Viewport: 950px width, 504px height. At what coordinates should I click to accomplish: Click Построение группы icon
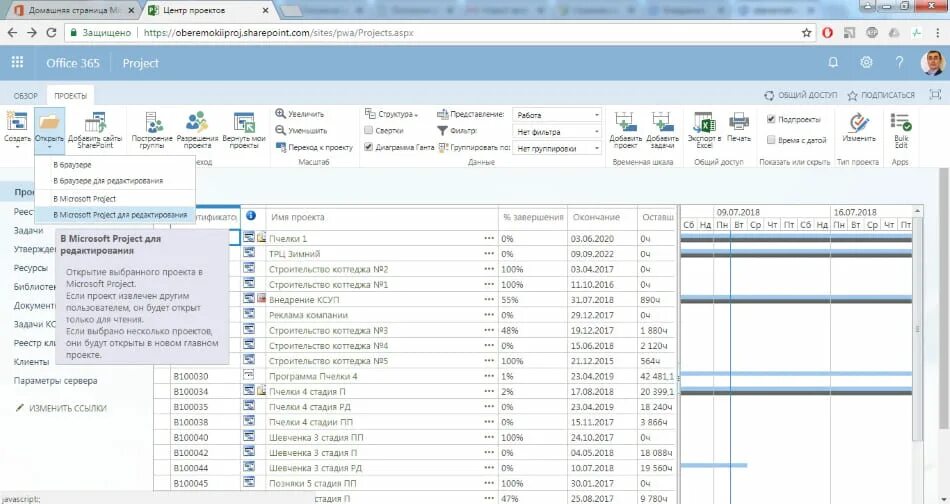pos(153,122)
